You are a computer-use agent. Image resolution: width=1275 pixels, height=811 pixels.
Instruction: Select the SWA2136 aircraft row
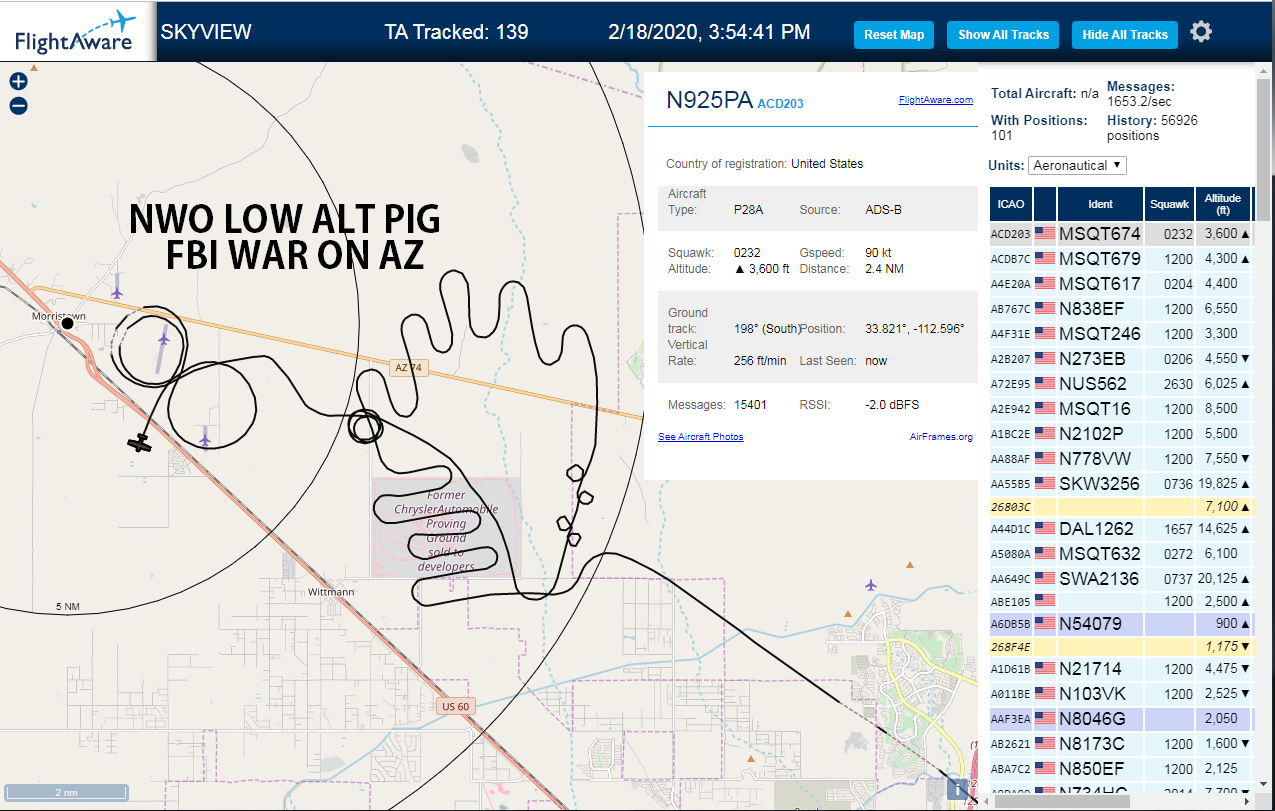[1121, 578]
